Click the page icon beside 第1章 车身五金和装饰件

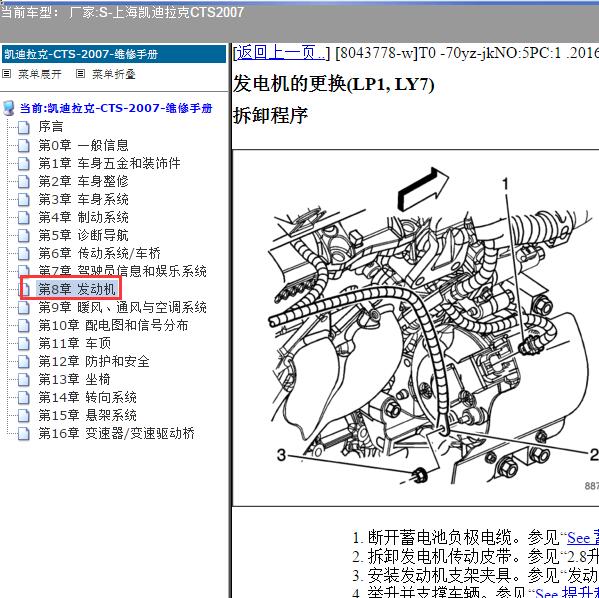click(24, 163)
